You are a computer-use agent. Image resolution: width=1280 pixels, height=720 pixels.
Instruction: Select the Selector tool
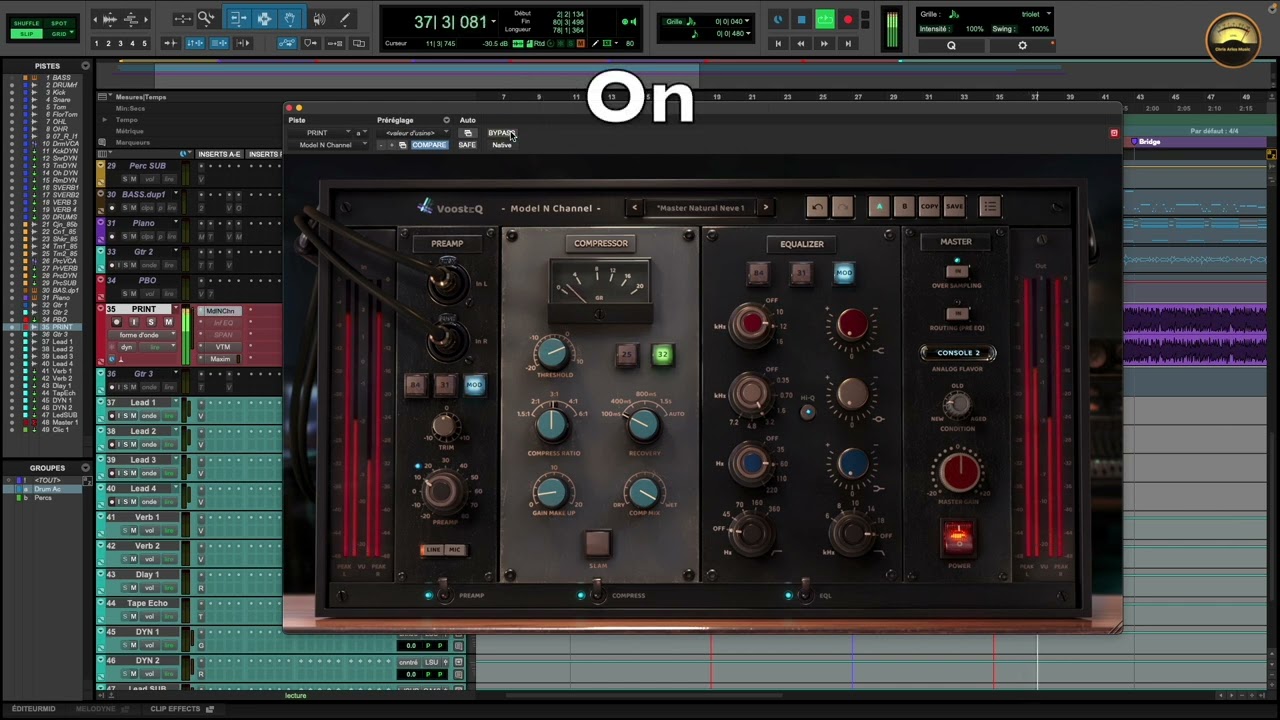point(264,18)
